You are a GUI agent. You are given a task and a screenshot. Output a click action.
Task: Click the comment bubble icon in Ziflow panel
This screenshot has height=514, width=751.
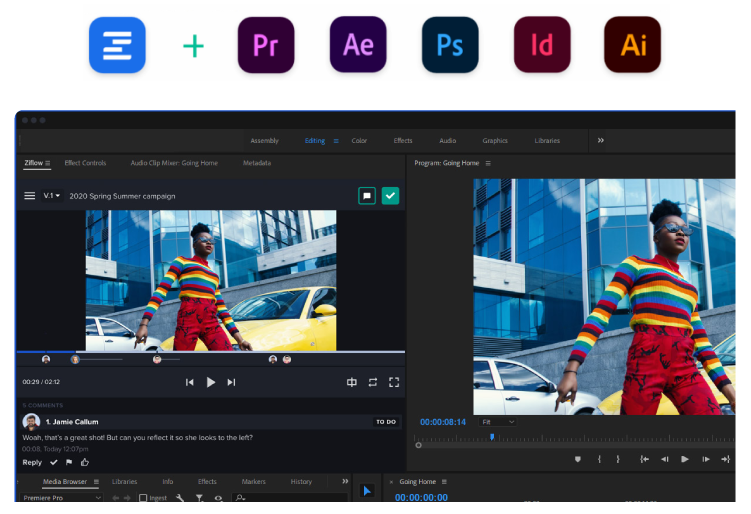coord(367,196)
